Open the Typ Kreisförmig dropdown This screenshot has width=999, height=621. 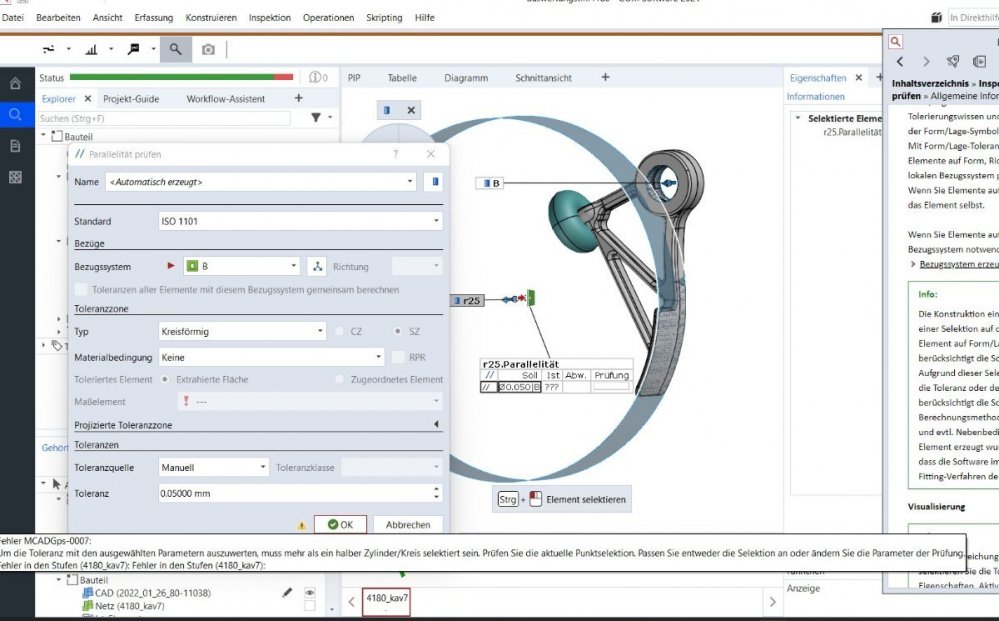pos(242,331)
